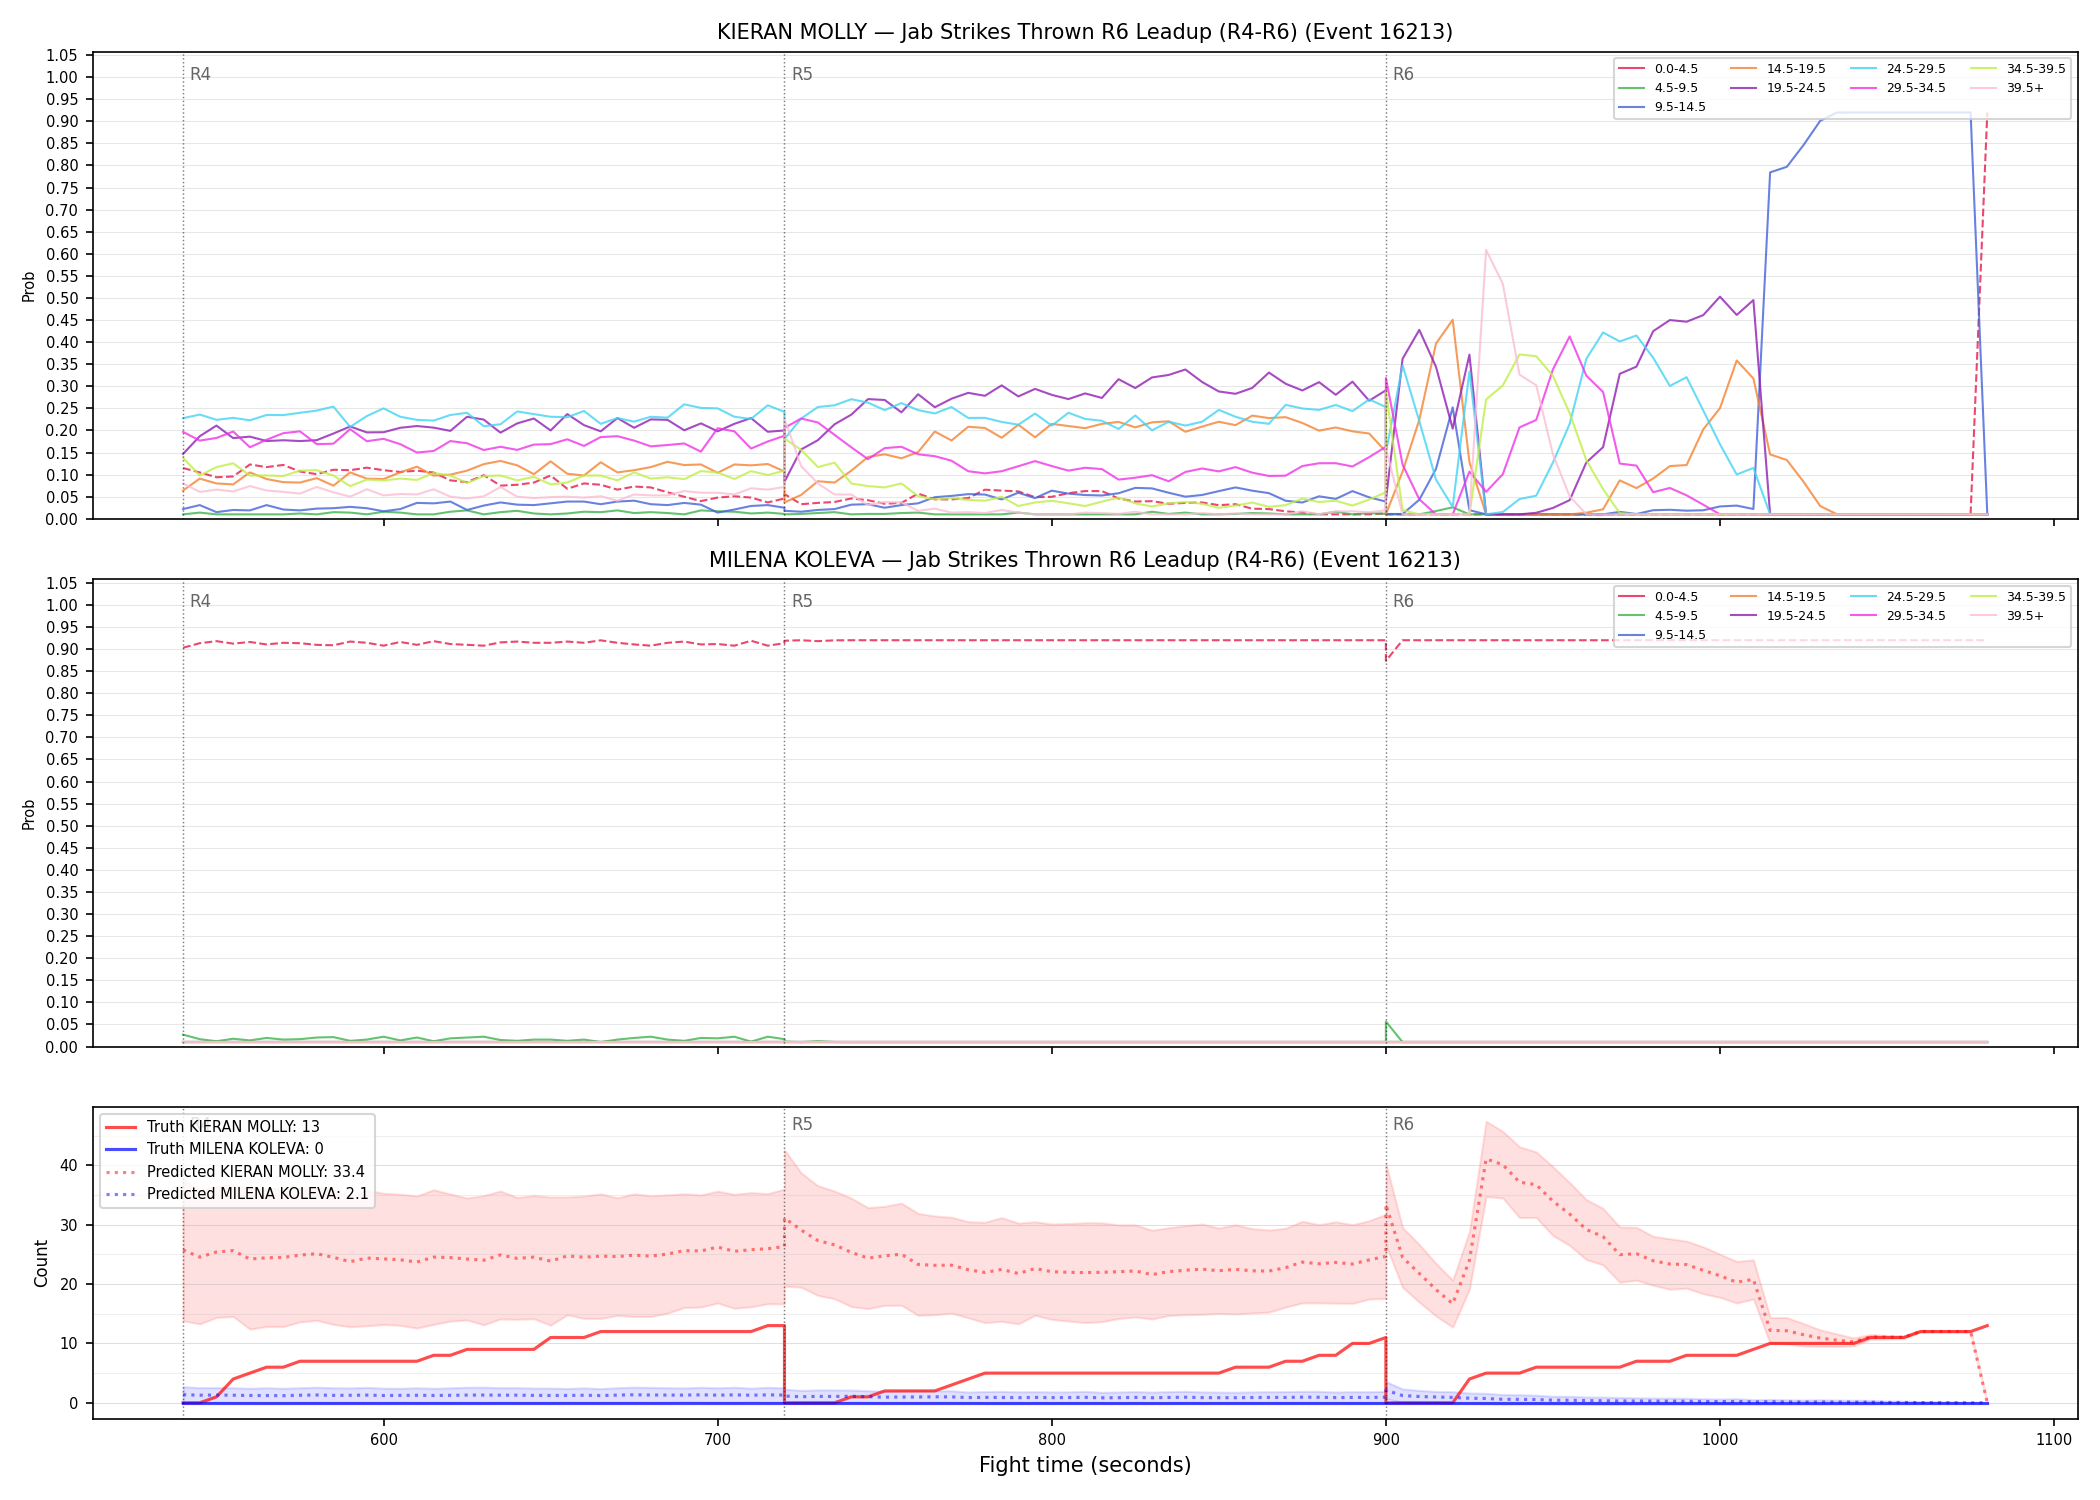Click the 'Count' y-axis label
This screenshot has height=1500, width=2100.
tap(41, 1263)
